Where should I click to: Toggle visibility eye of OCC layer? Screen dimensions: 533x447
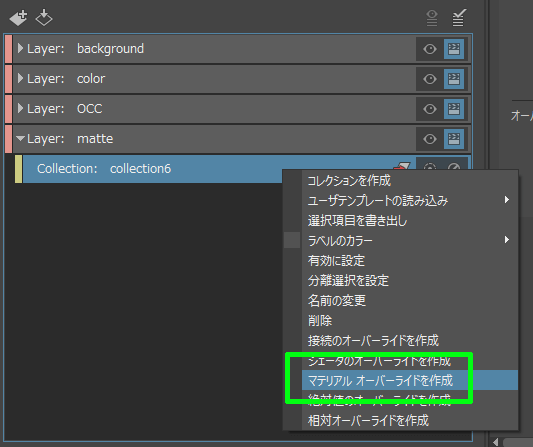click(x=430, y=109)
